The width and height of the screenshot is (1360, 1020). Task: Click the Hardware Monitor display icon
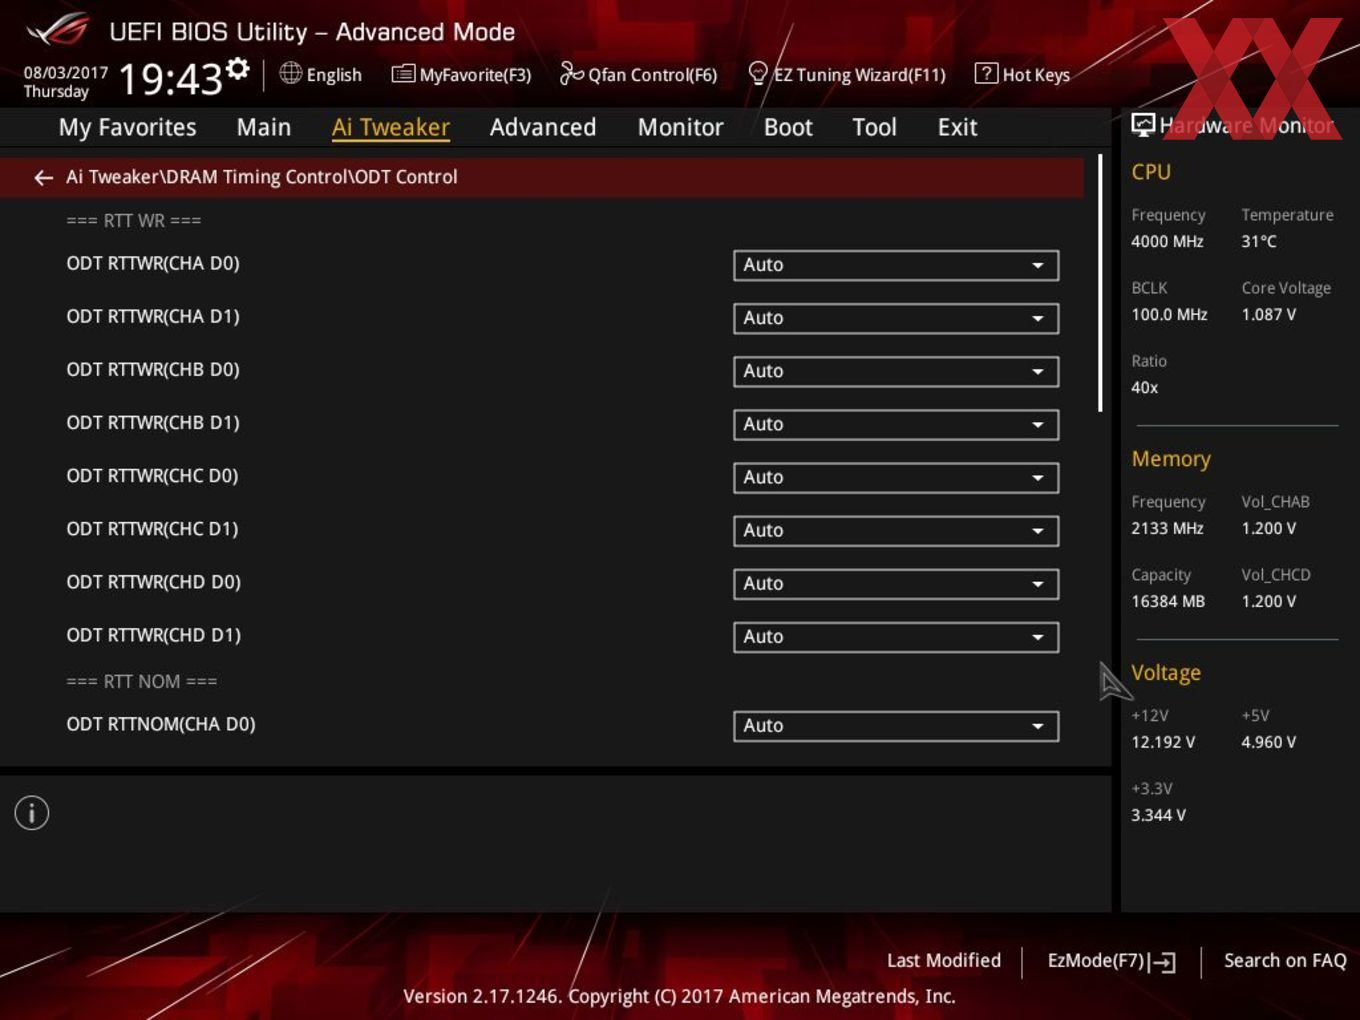(x=1143, y=124)
